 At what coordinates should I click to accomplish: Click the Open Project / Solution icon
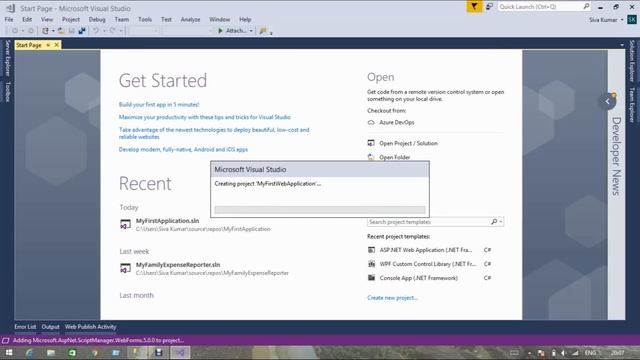(371, 143)
